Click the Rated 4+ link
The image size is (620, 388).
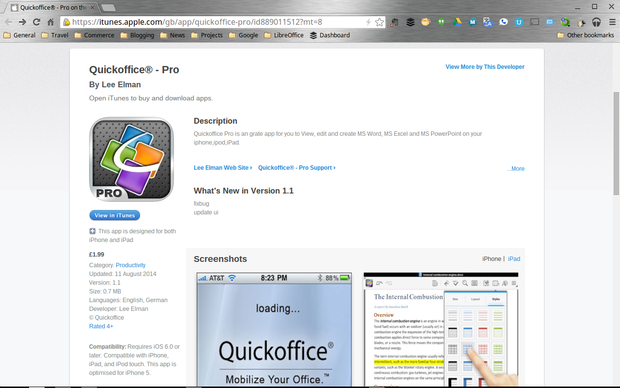coord(101,326)
